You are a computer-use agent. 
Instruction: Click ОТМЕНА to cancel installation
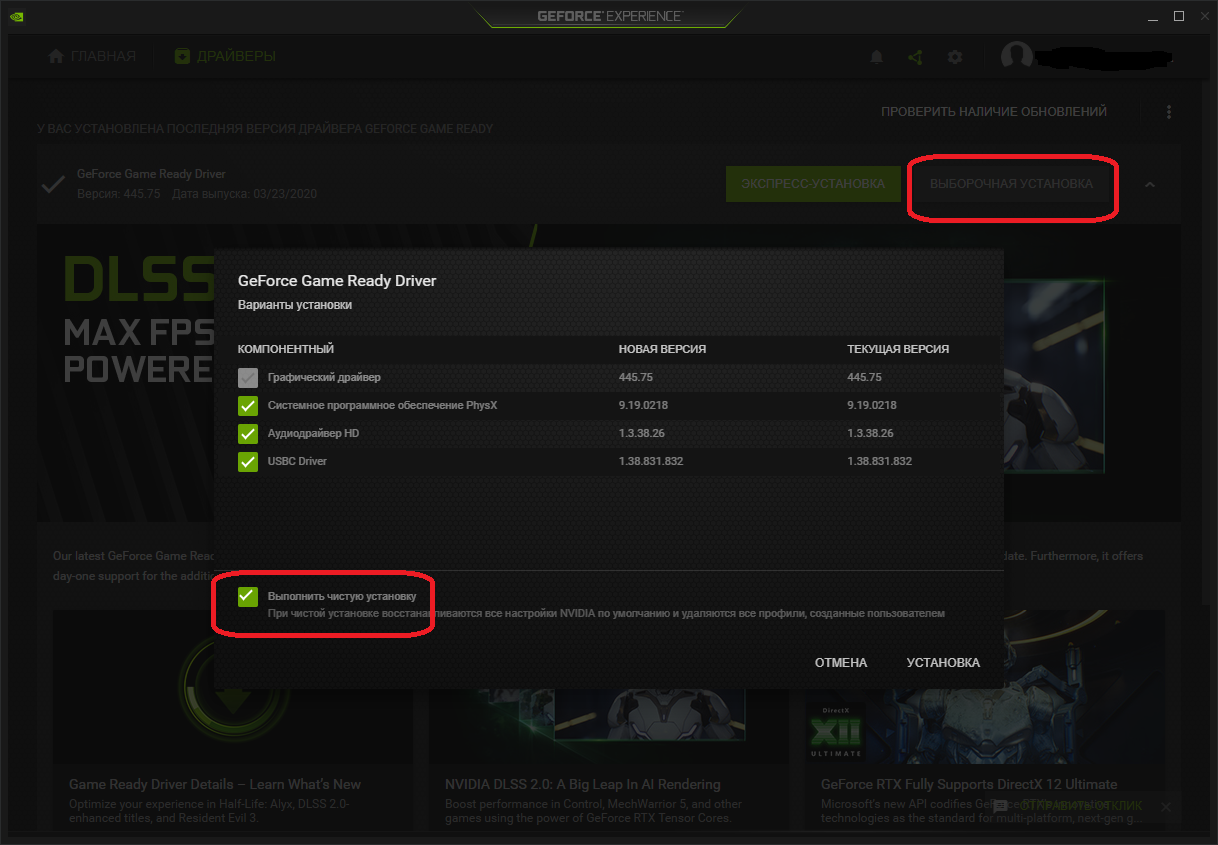pyautogui.click(x=840, y=663)
